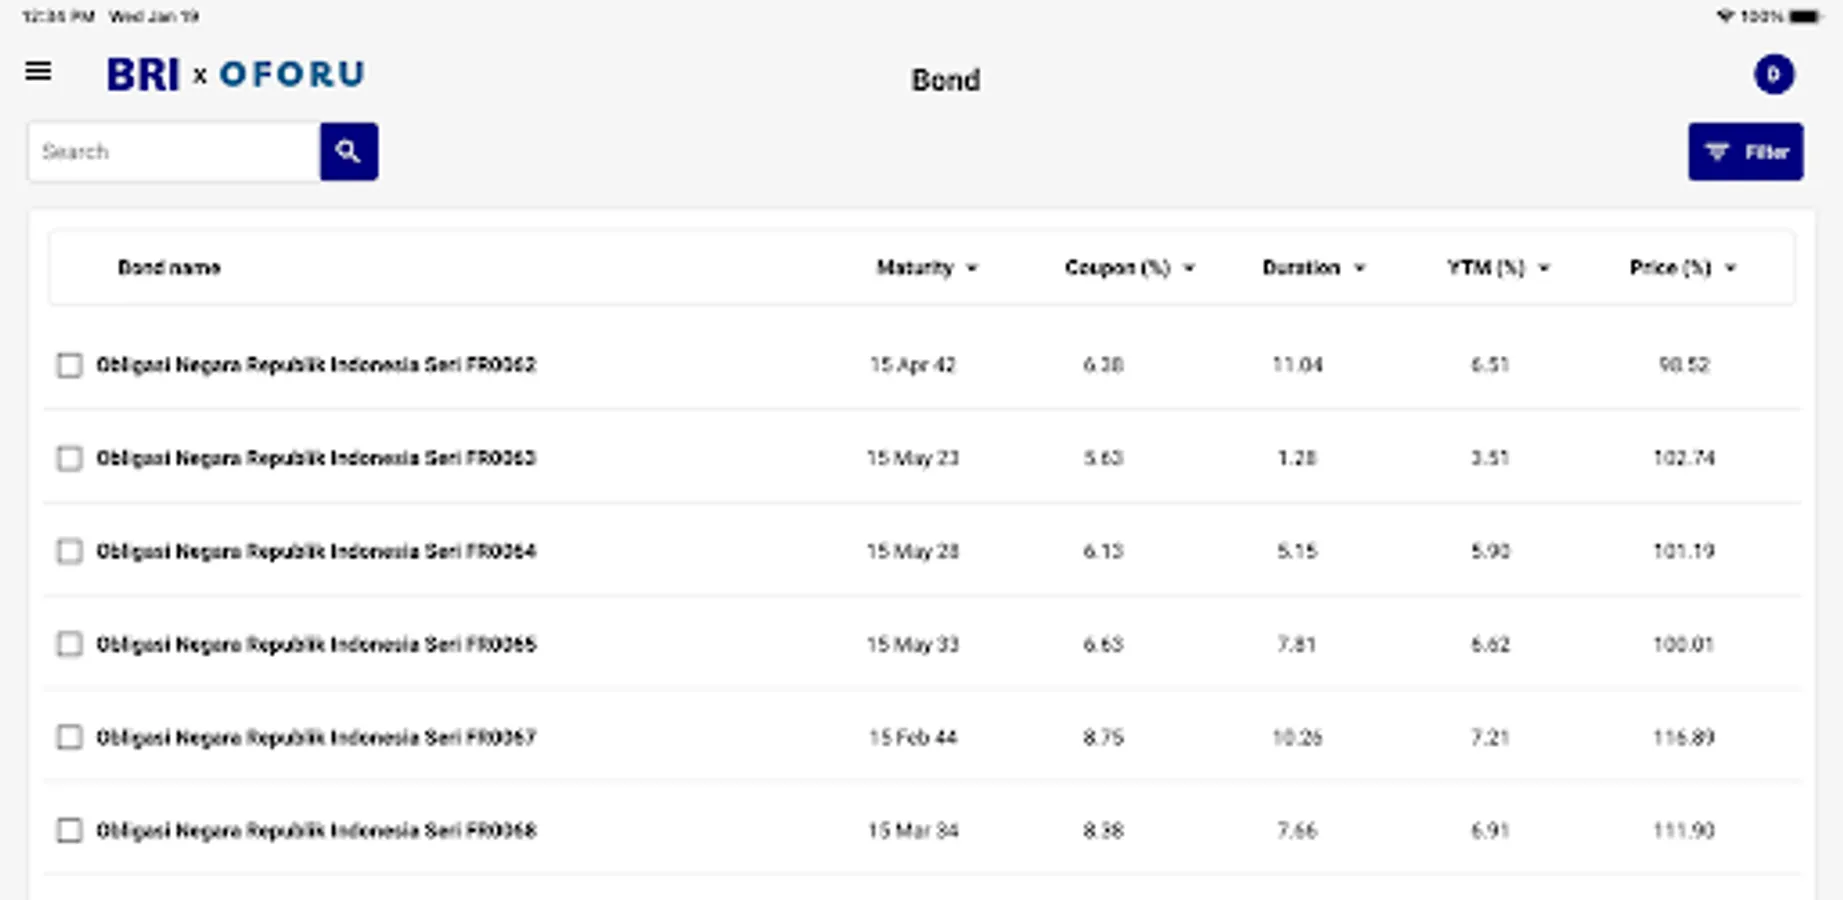The image size is (1843, 900).
Task: Sort by Duration column arrow
Action: [x=1359, y=269]
